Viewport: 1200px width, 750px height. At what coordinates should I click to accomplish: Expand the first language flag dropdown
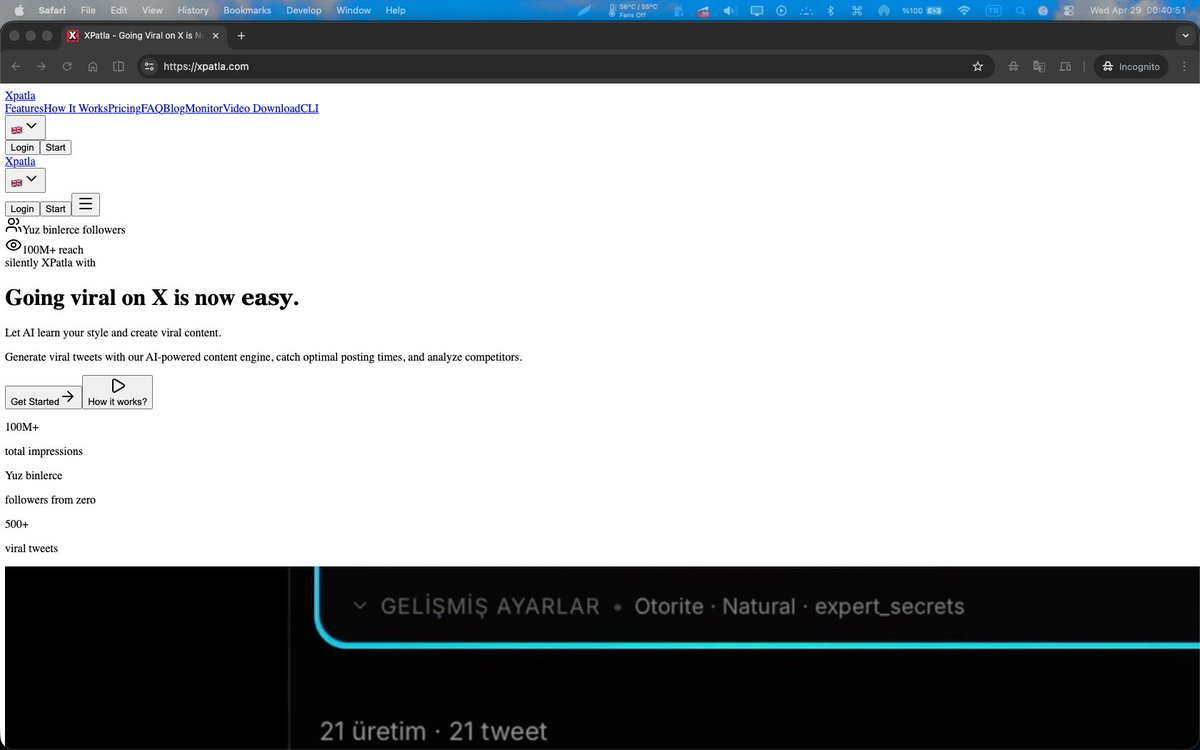(25, 127)
